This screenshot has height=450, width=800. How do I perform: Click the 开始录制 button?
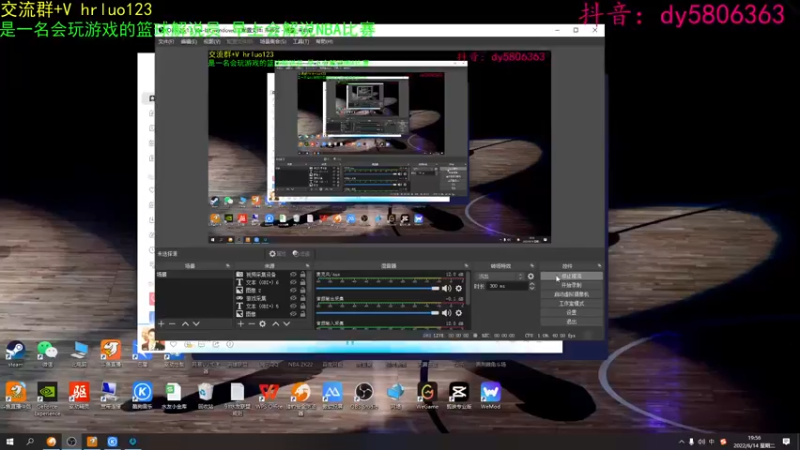tap(571, 285)
